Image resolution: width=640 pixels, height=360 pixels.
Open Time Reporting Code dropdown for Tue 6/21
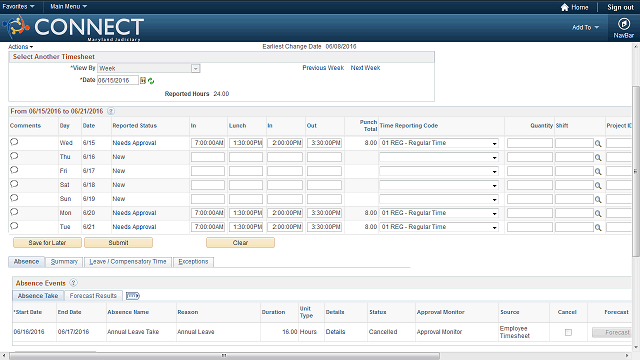point(439,227)
